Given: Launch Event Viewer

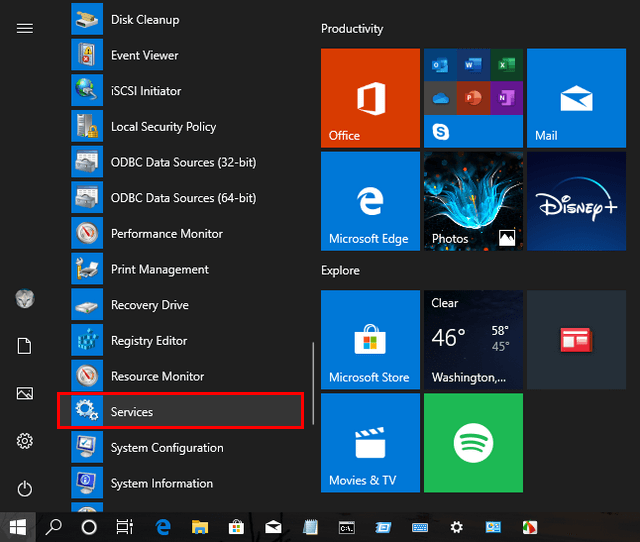Looking at the screenshot, I should 186,55.
